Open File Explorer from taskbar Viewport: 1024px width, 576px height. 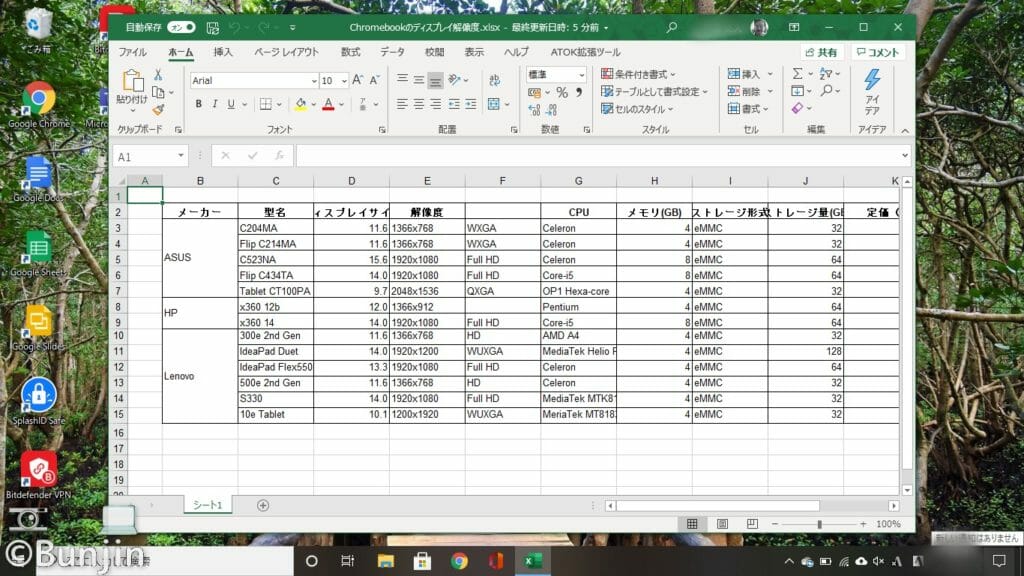pyautogui.click(x=385, y=561)
